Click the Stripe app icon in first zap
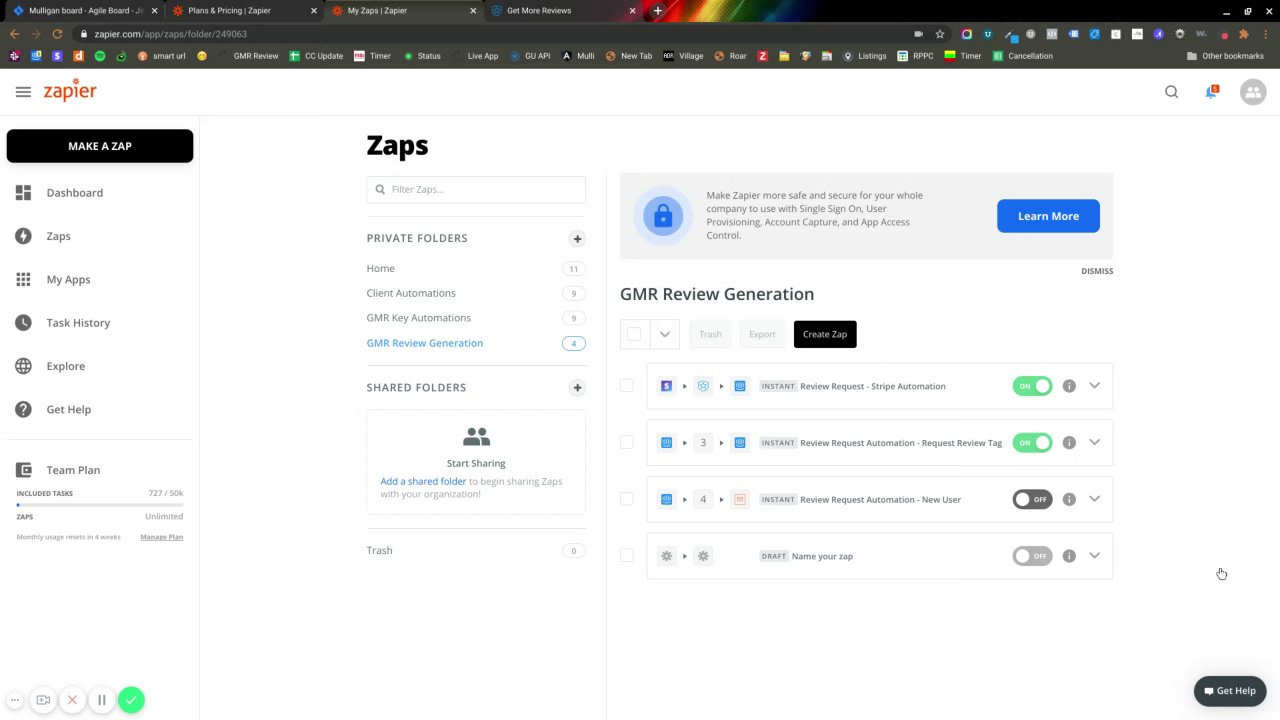 click(667, 386)
